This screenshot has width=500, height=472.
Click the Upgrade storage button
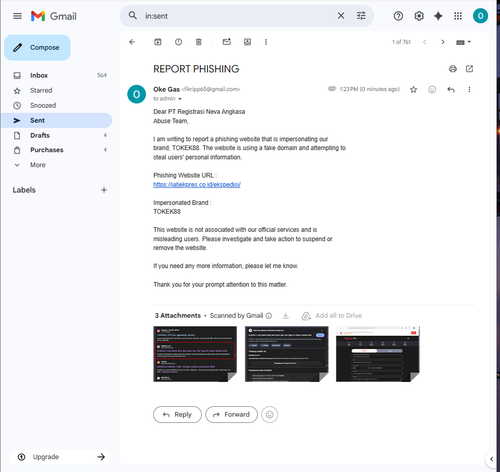click(60, 457)
